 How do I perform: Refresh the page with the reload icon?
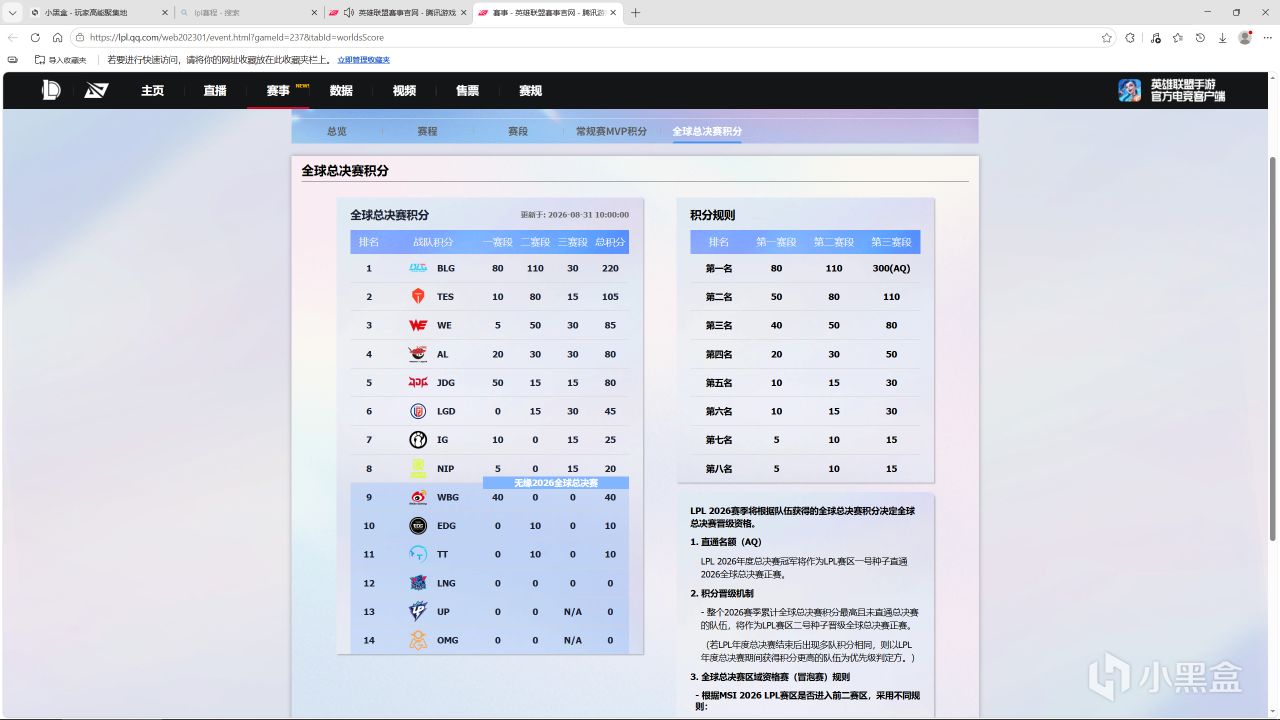click(35, 38)
